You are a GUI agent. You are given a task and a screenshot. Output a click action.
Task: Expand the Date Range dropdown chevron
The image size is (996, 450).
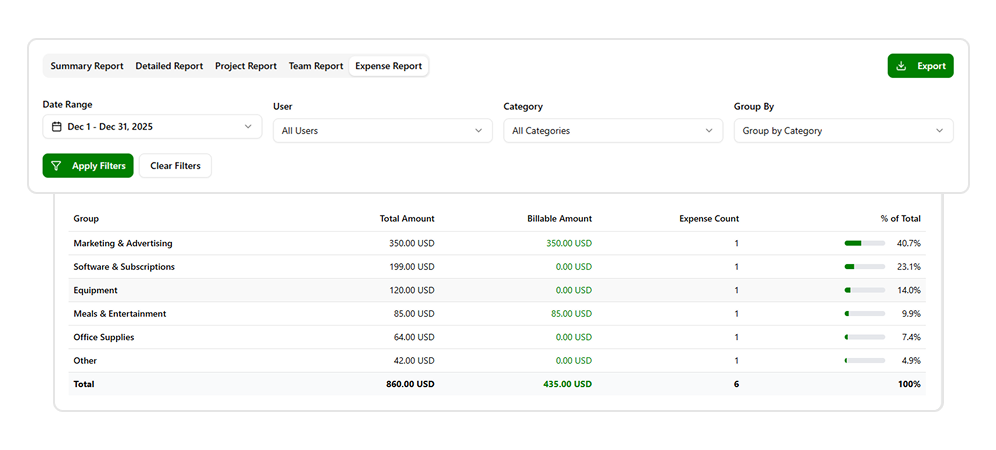(248, 126)
